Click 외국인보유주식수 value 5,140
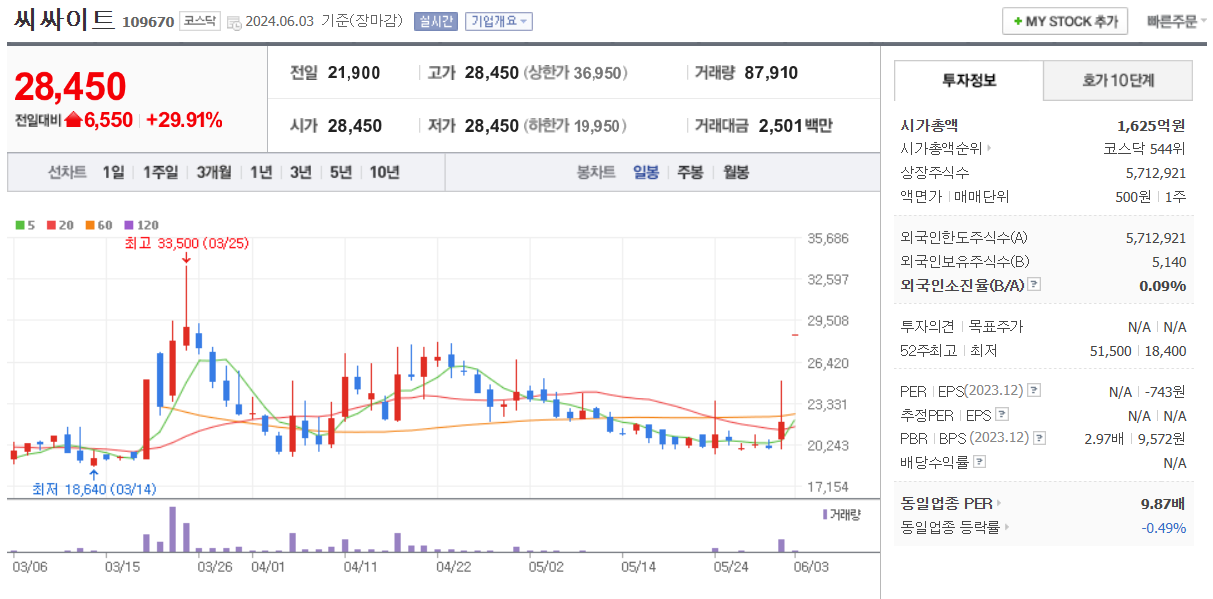Screen dimensions: 1213x599 1169,261
